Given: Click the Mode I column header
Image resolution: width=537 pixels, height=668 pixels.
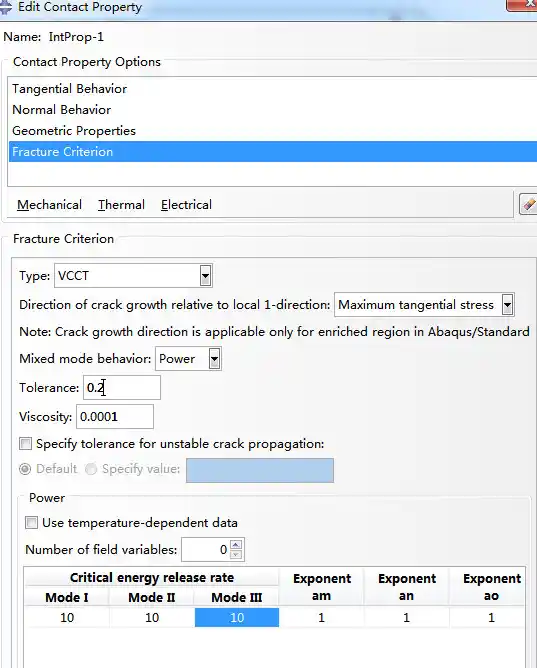Looking at the screenshot, I should coord(67,597).
